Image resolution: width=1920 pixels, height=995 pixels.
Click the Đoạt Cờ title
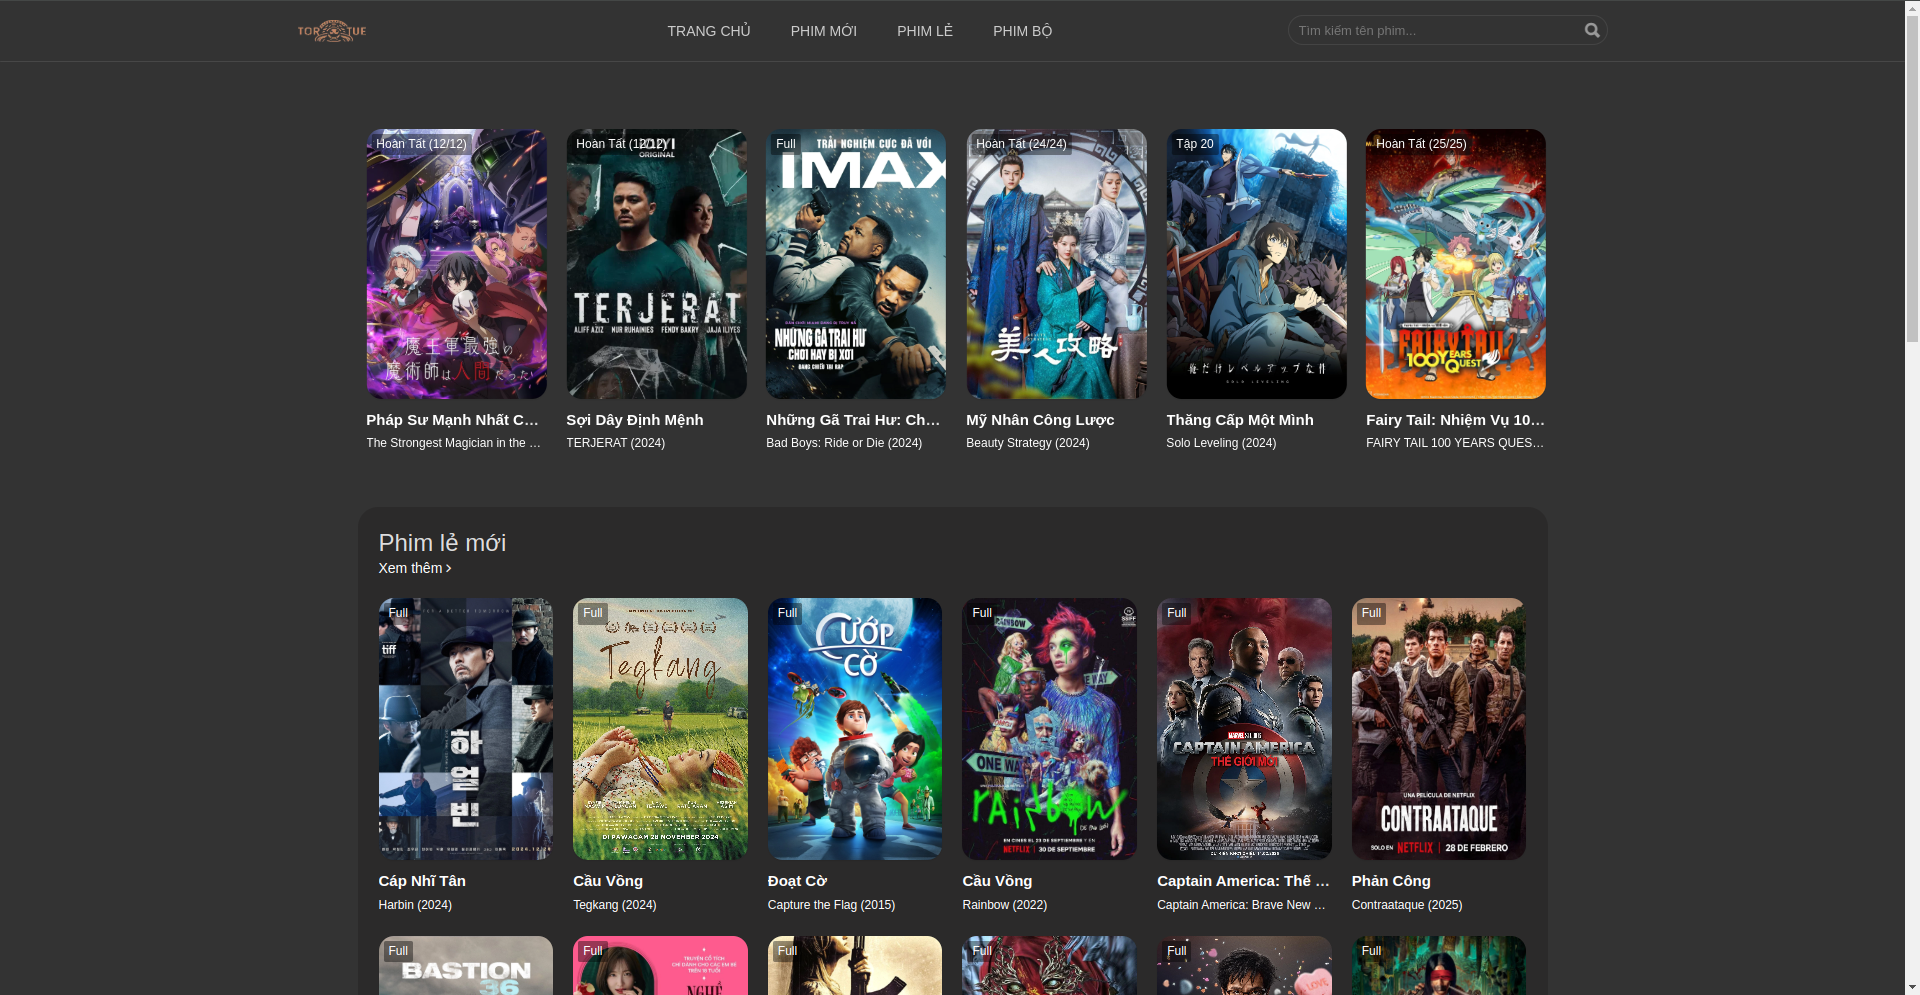point(797,881)
